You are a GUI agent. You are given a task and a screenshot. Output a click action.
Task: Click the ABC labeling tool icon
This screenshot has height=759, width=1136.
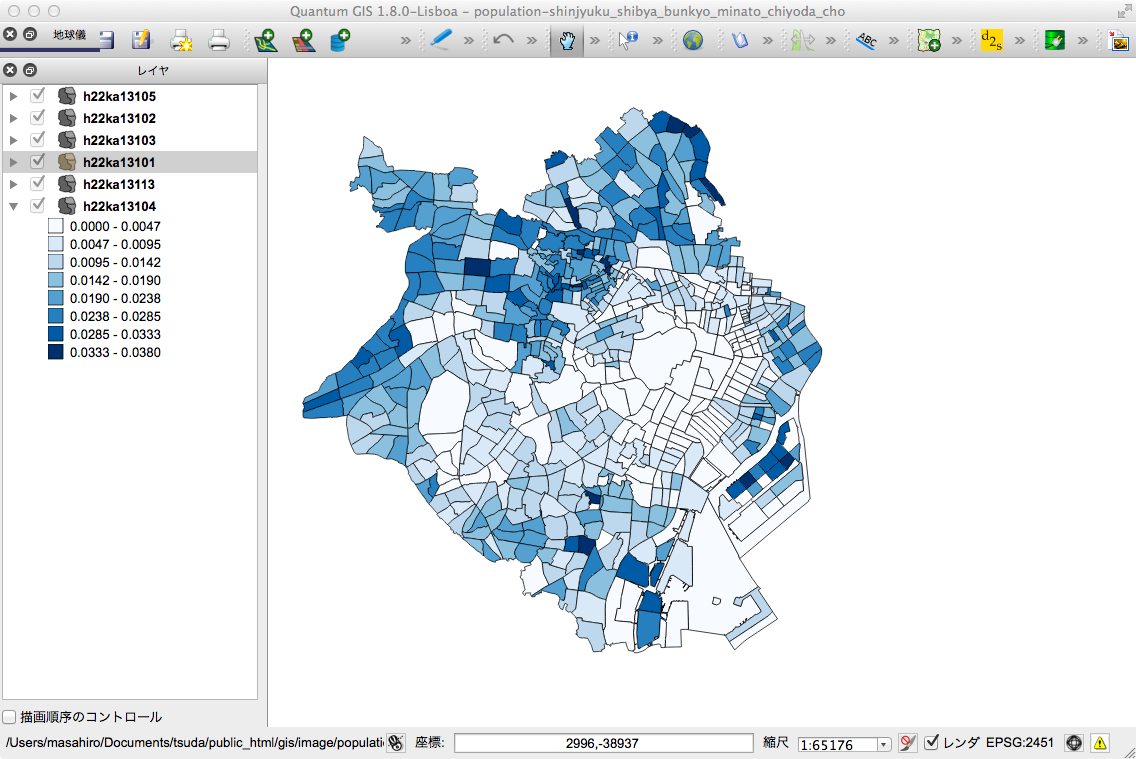[865, 41]
